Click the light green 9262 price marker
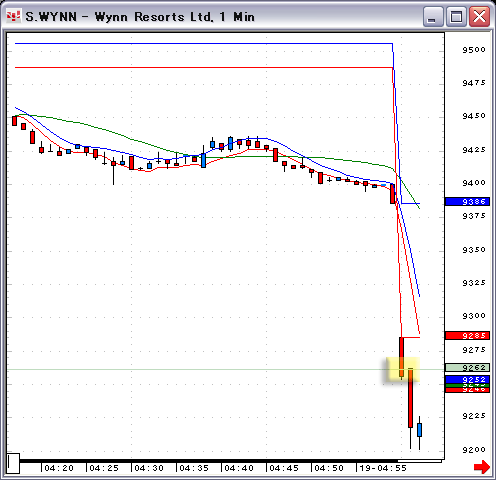Screen dimensions: 496x480 [467, 367]
